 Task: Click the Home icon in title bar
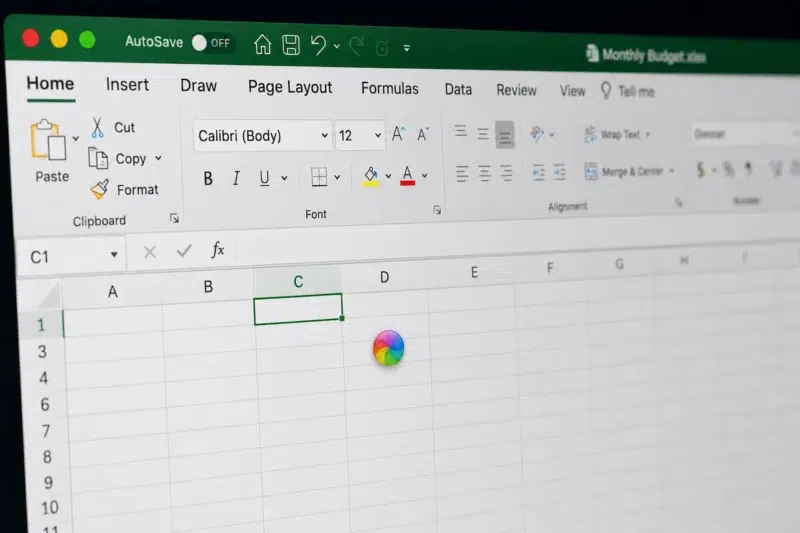point(263,44)
